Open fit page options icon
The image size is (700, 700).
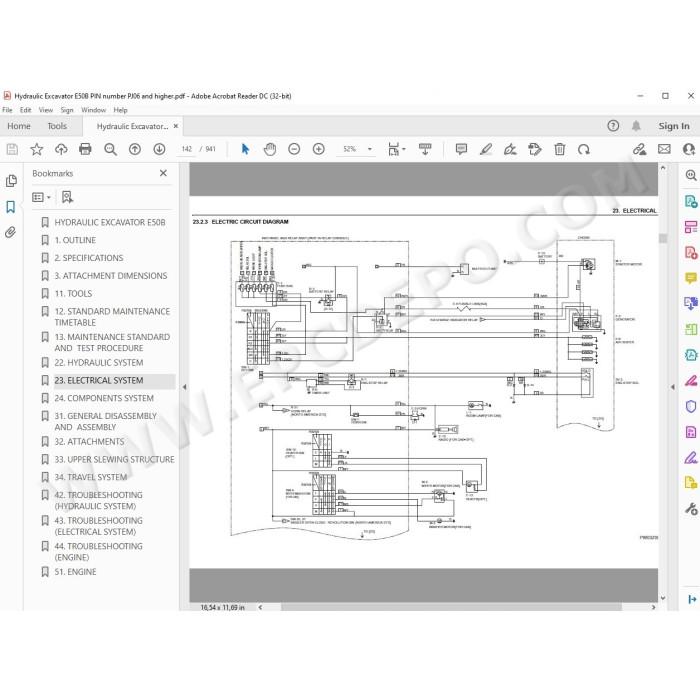[x=394, y=149]
